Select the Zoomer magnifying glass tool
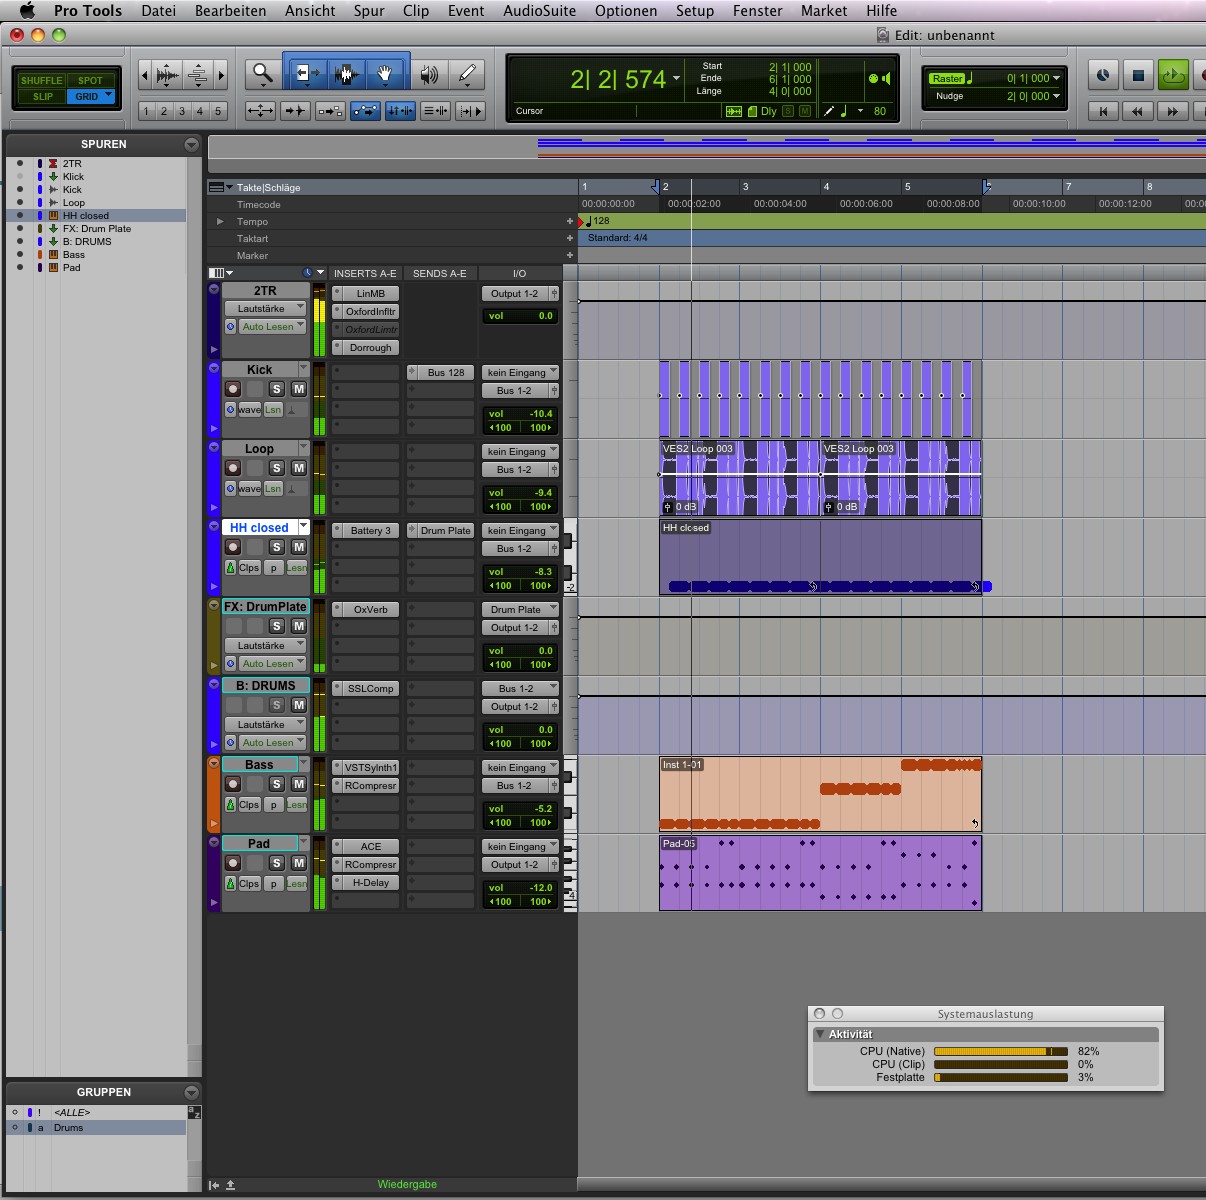 tap(262, 74)
